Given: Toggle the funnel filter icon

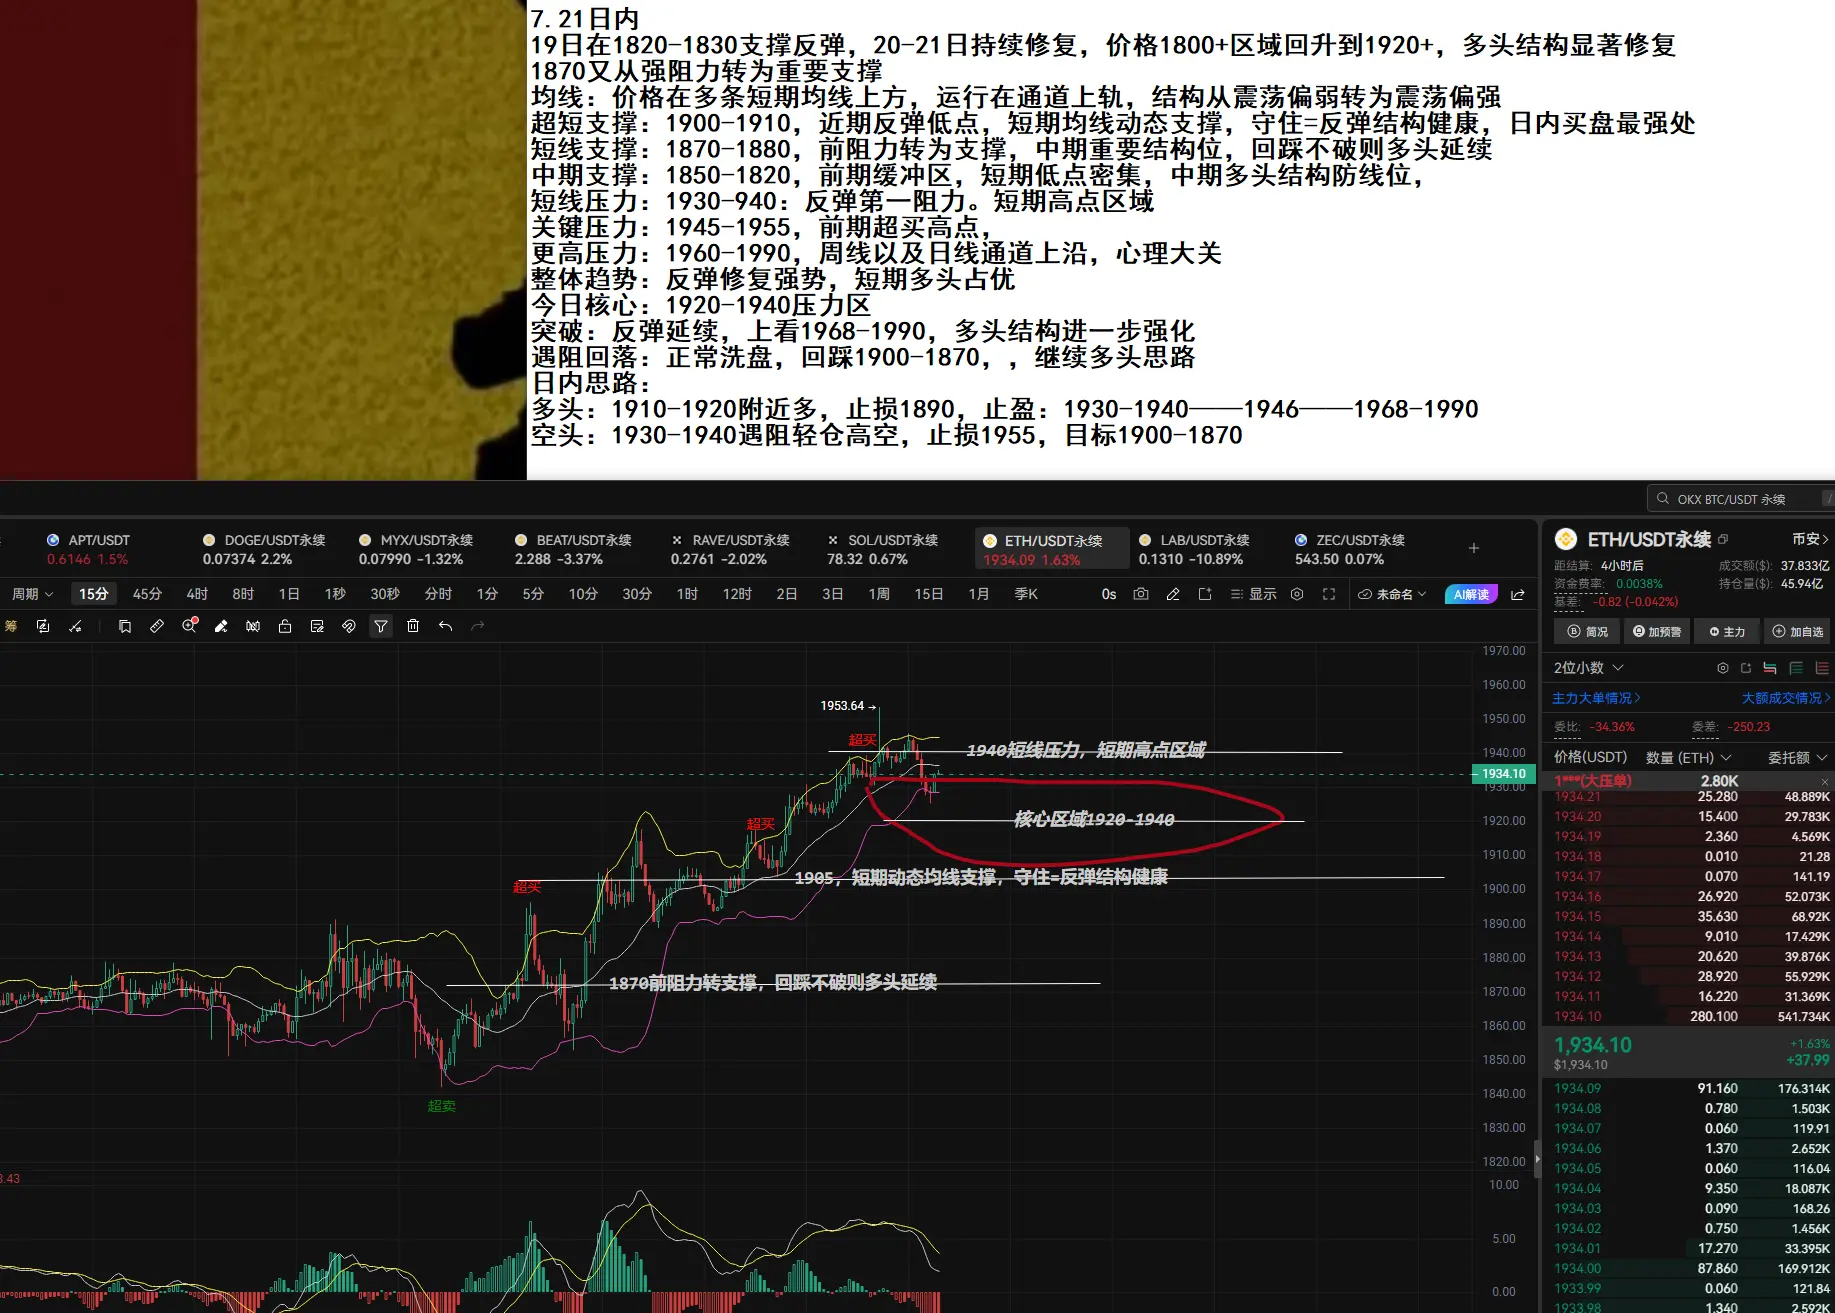Looking at the screenshot, I should 381,626.
